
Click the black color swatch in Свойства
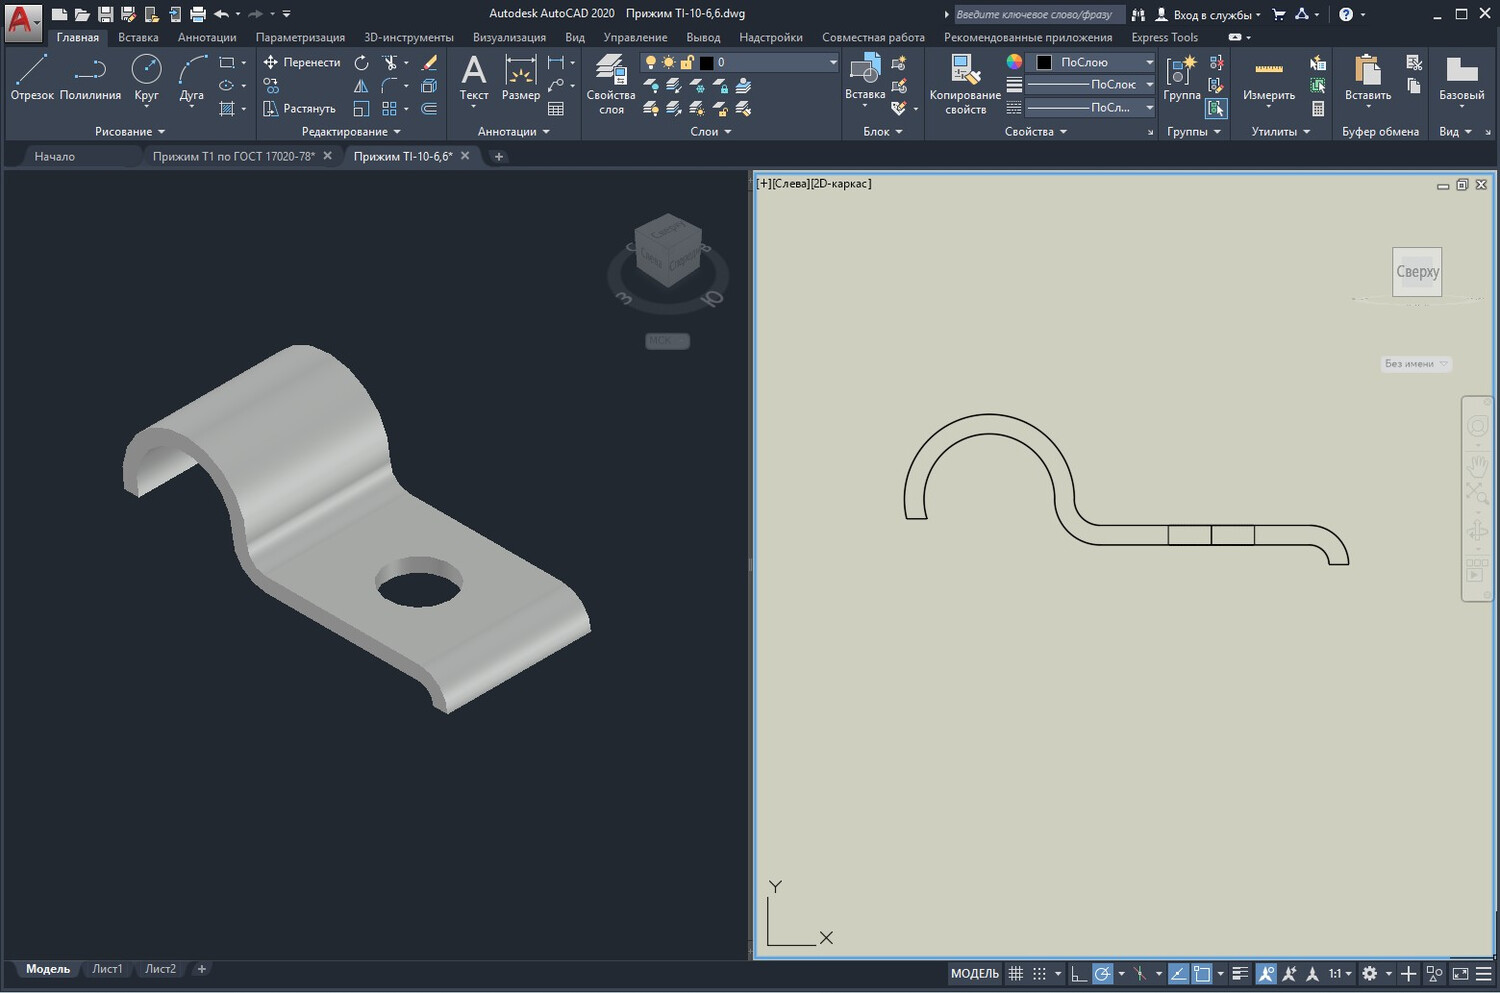pos(1044,62)
